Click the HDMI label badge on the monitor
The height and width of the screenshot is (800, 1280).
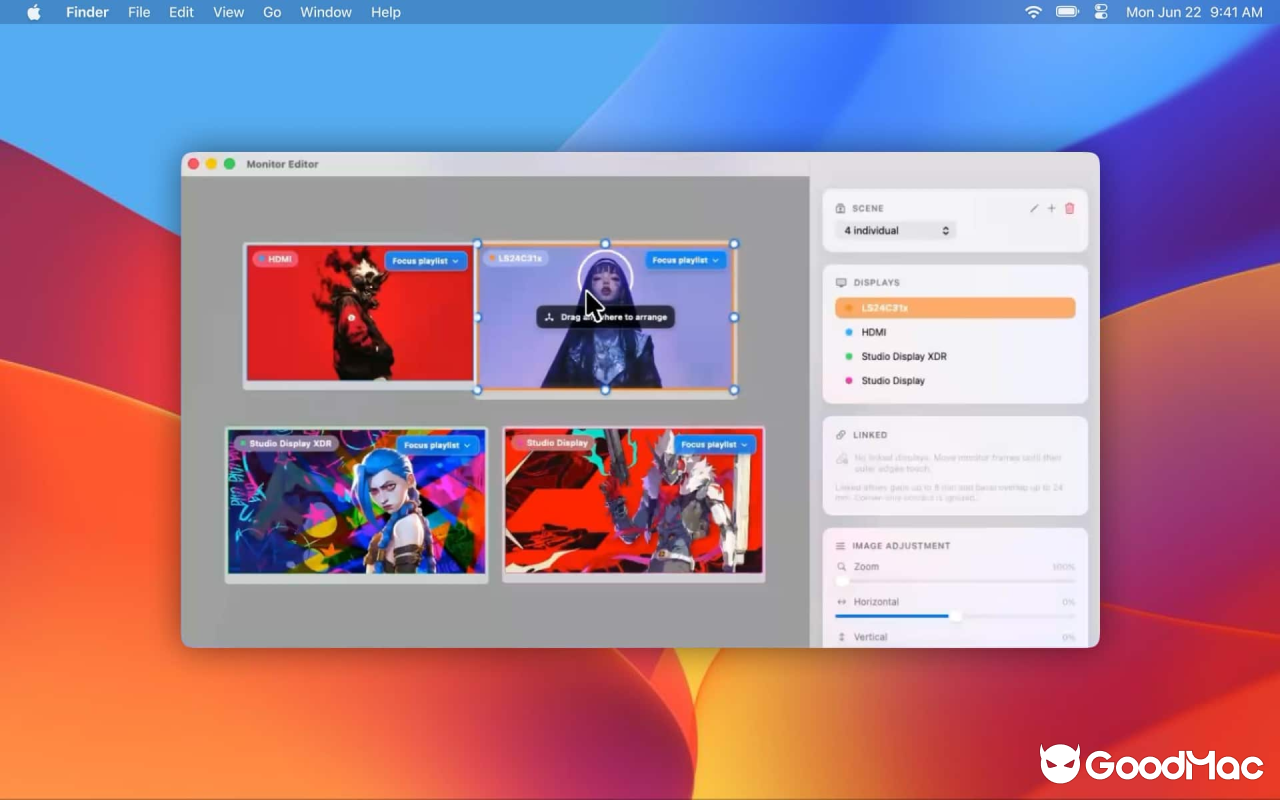click(x=275, y=260)
